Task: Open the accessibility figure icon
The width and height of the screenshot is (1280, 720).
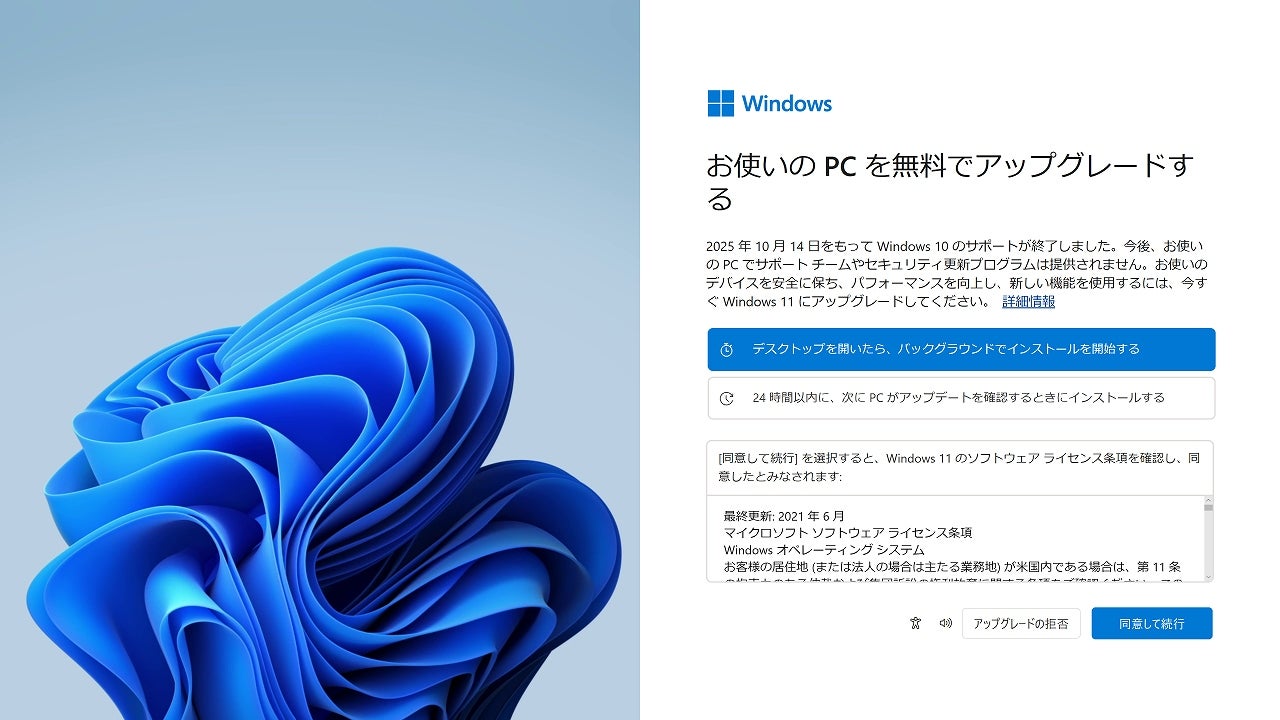Action: [915, 623]
